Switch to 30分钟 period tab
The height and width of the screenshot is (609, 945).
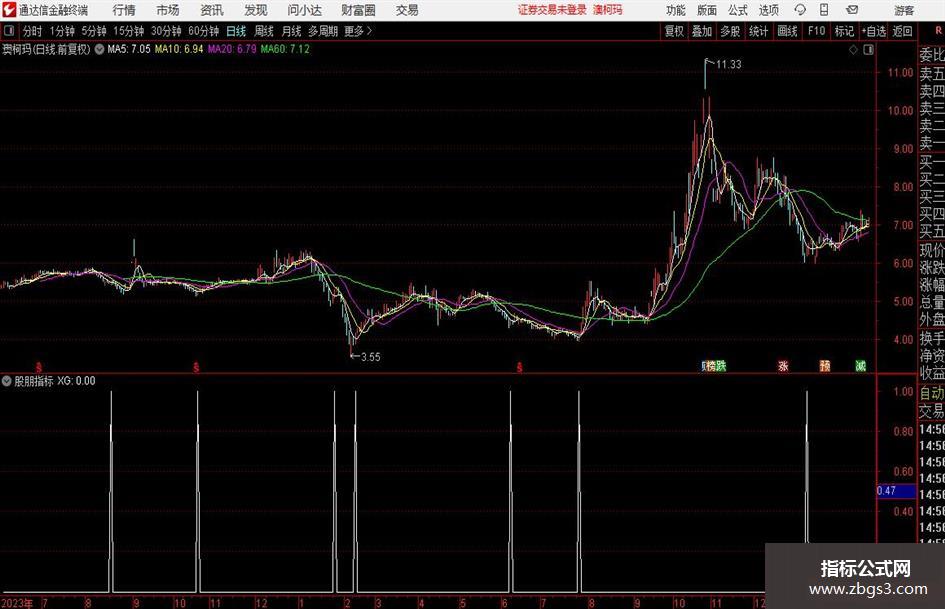pos(166,31)
